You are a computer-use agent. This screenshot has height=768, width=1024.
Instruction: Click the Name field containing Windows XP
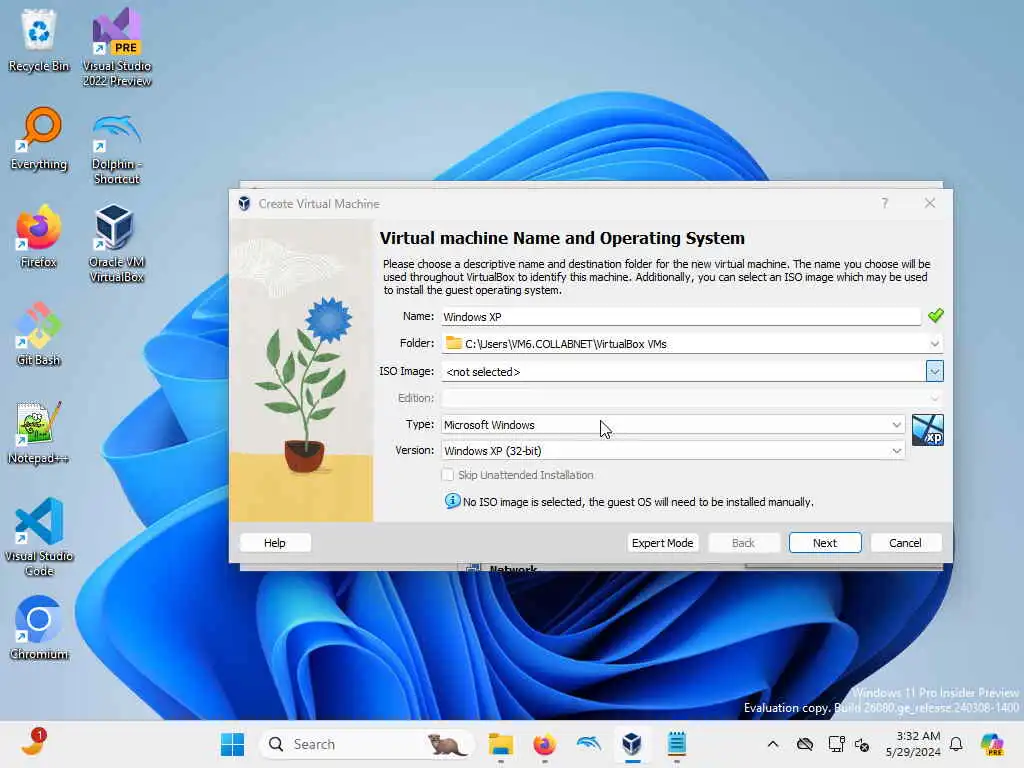(681, 317)
